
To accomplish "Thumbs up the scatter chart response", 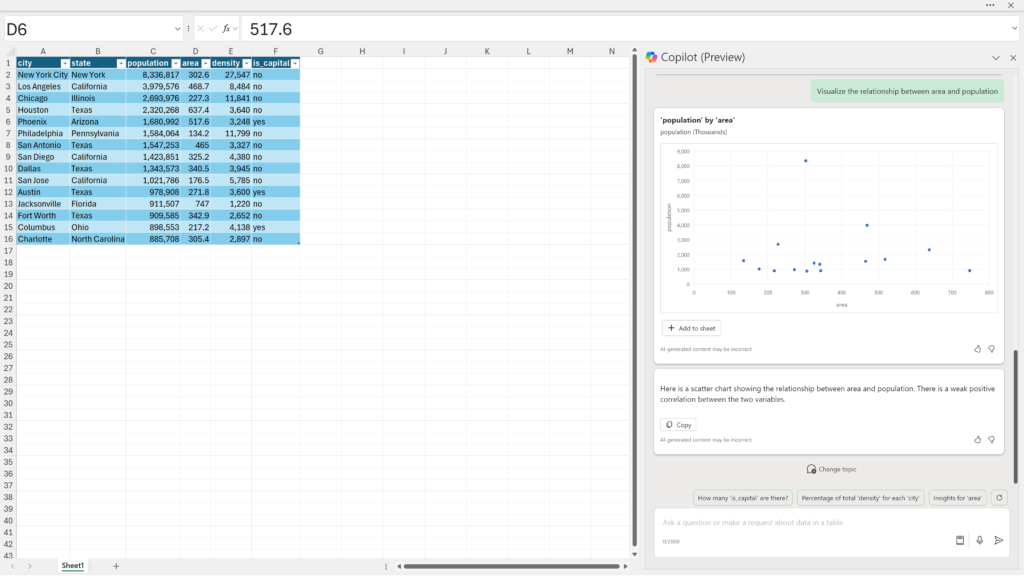I will pos(977,349).
